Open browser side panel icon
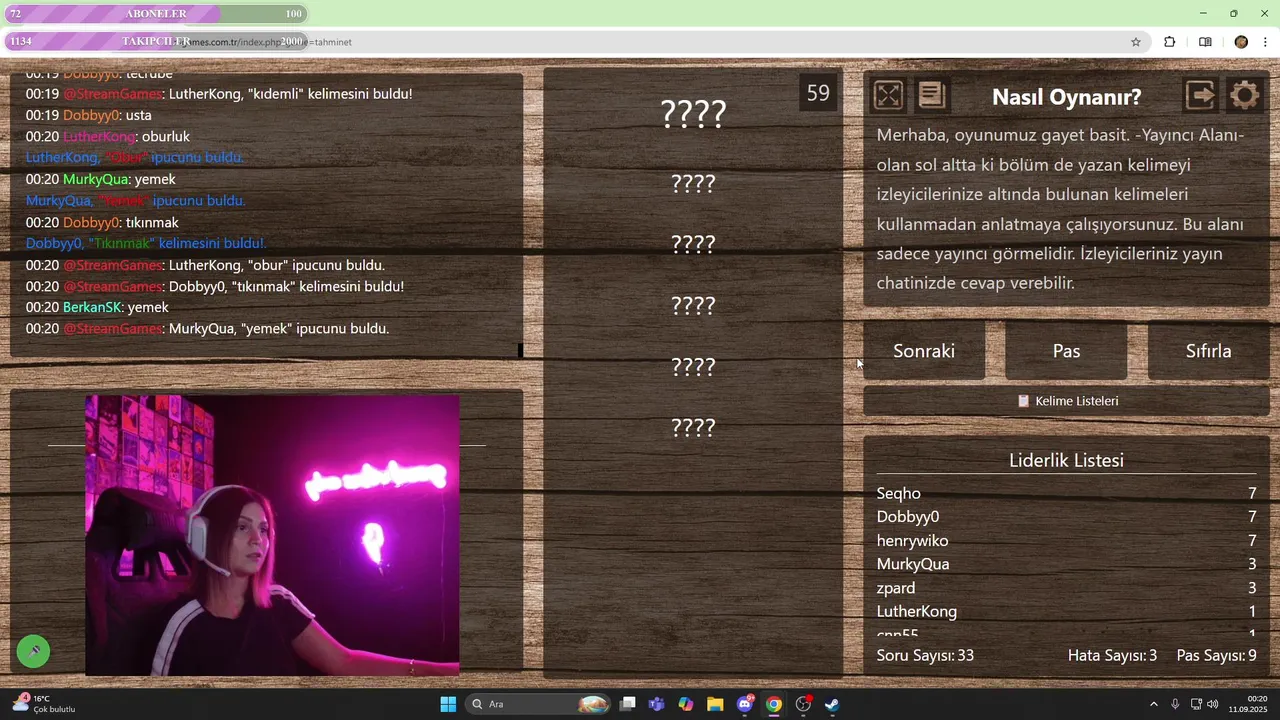 point(1205,42)
